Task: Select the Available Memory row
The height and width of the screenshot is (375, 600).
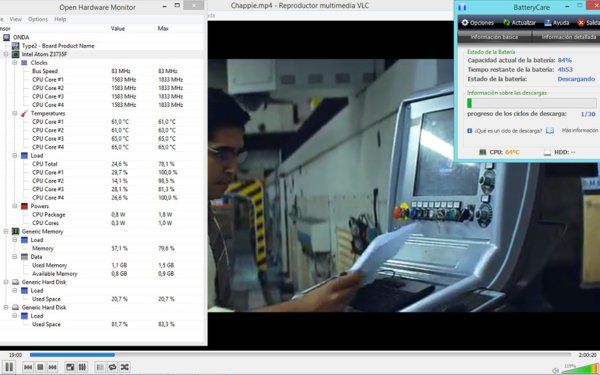Action: point(103,274)
